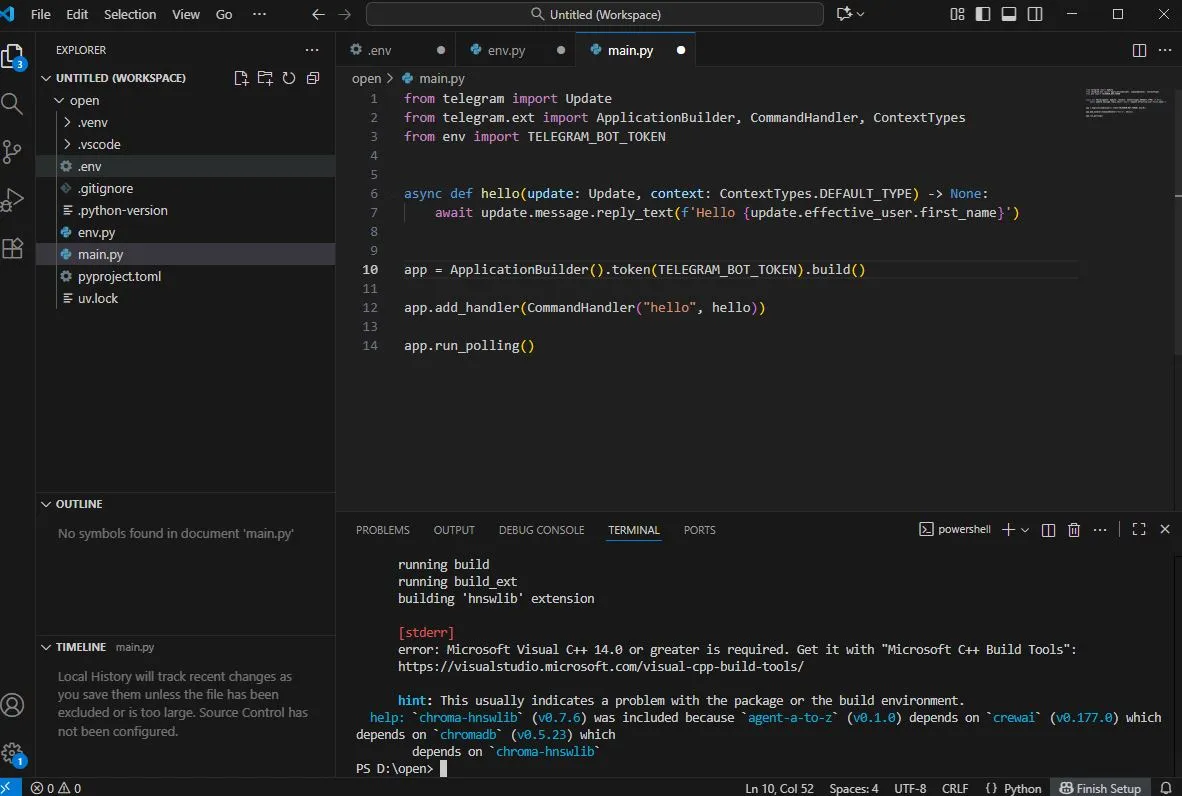Switch to the env.py editor tab
The image size is (1182, 796).
click(x=506, y=50)
